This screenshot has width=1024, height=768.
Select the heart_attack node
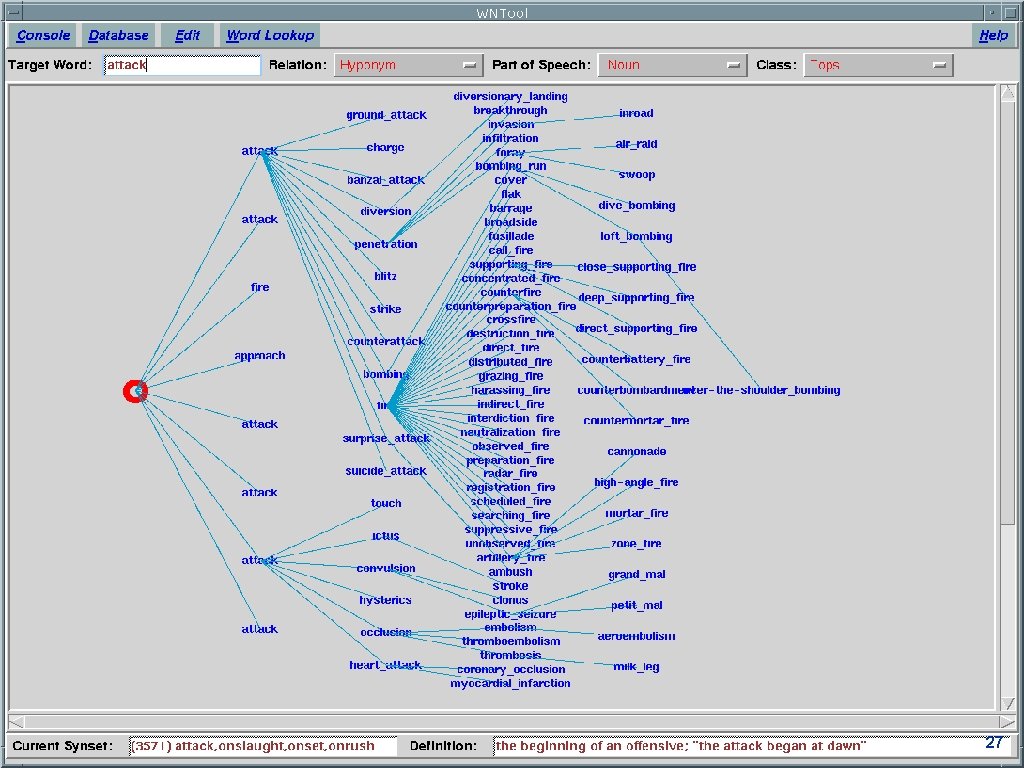point(385,665)
